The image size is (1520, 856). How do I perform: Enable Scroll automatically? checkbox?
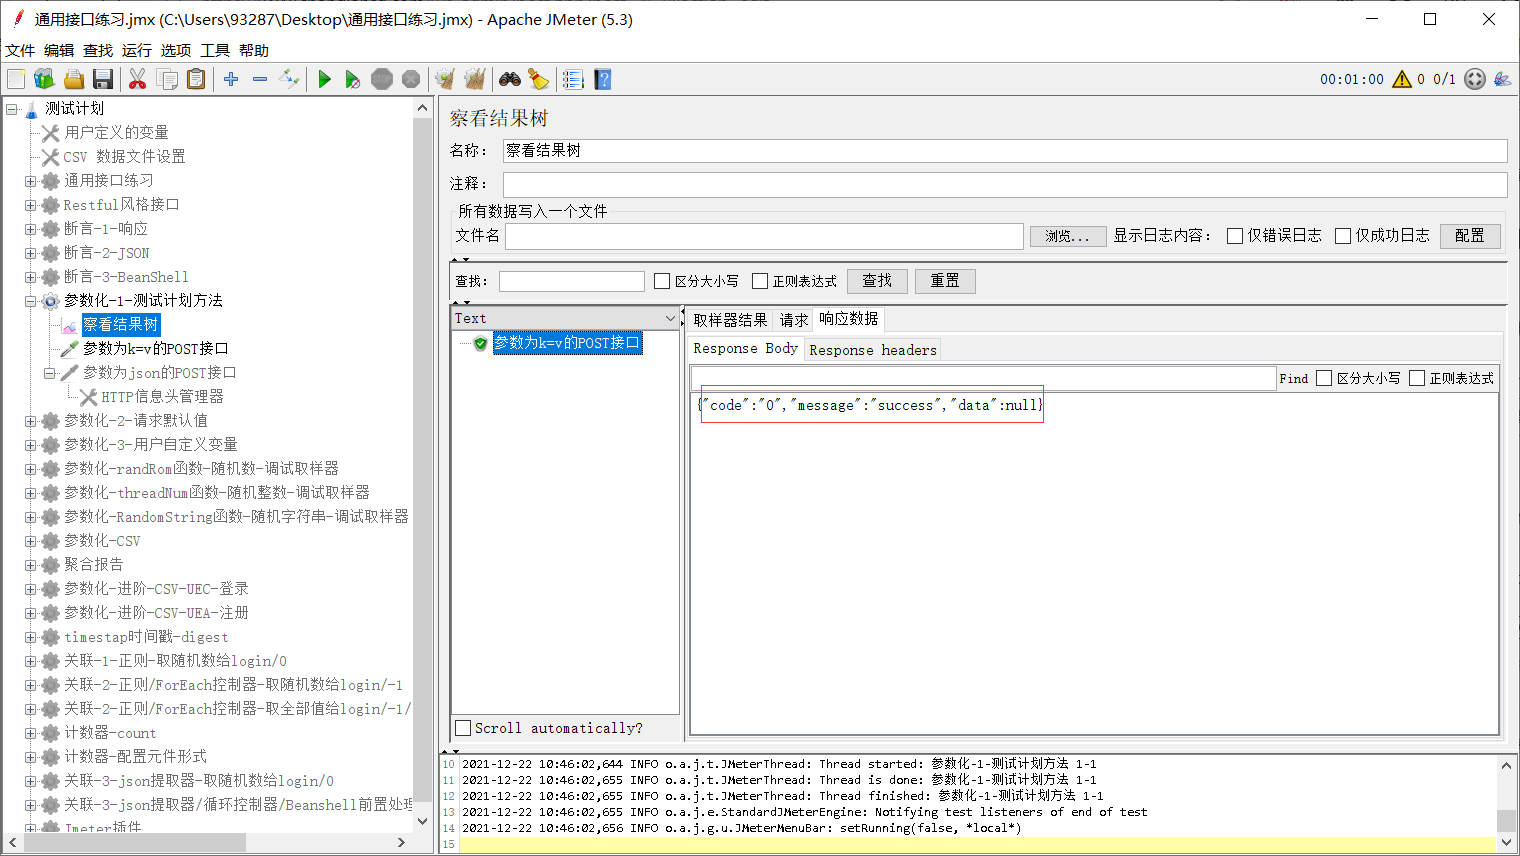pyautogui.click(x=463, y=728)
